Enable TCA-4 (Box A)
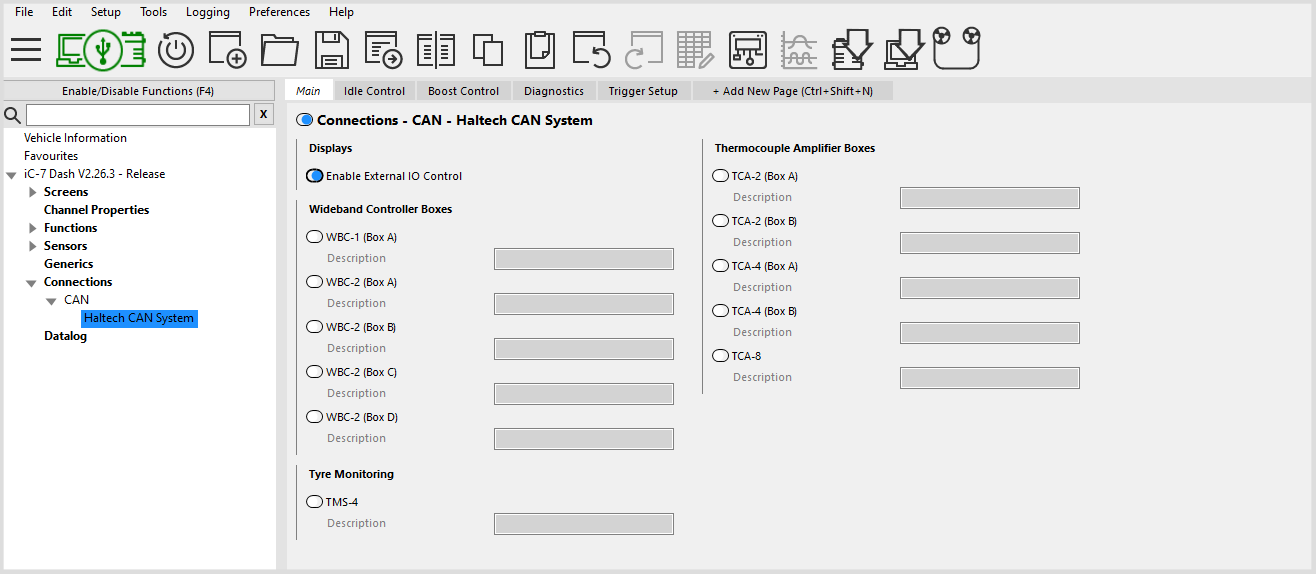 click(720, 266)
